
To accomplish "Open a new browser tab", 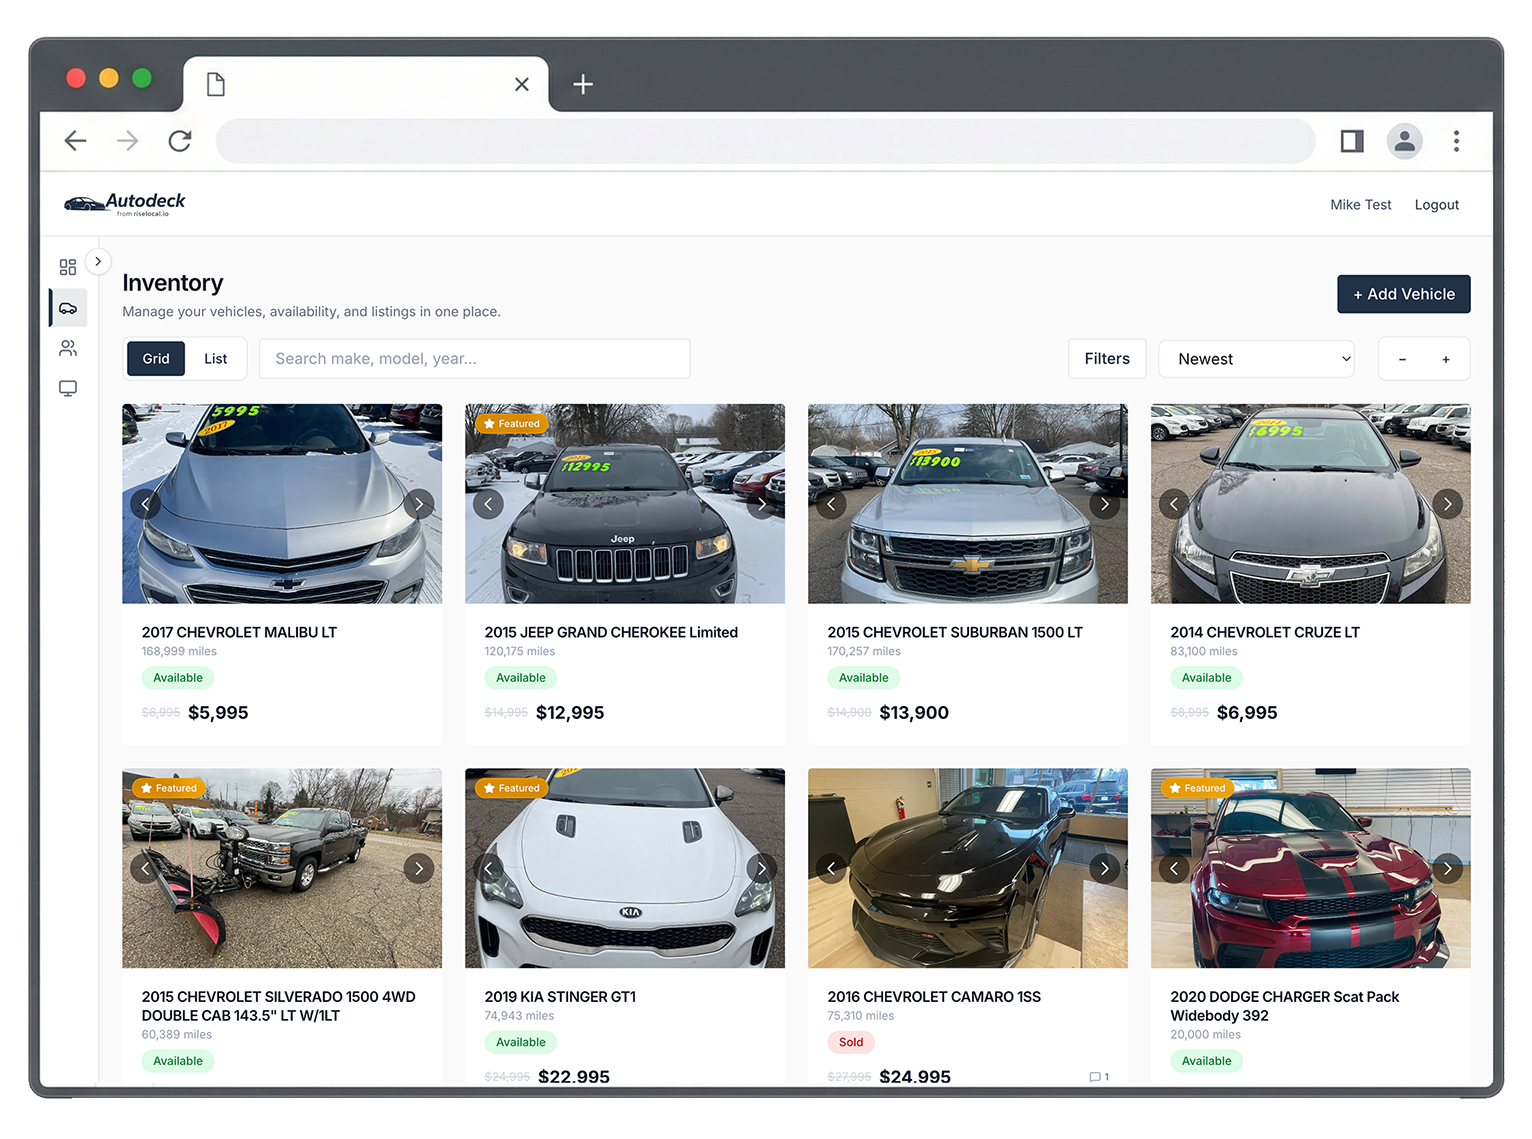I will pos(583,84).
